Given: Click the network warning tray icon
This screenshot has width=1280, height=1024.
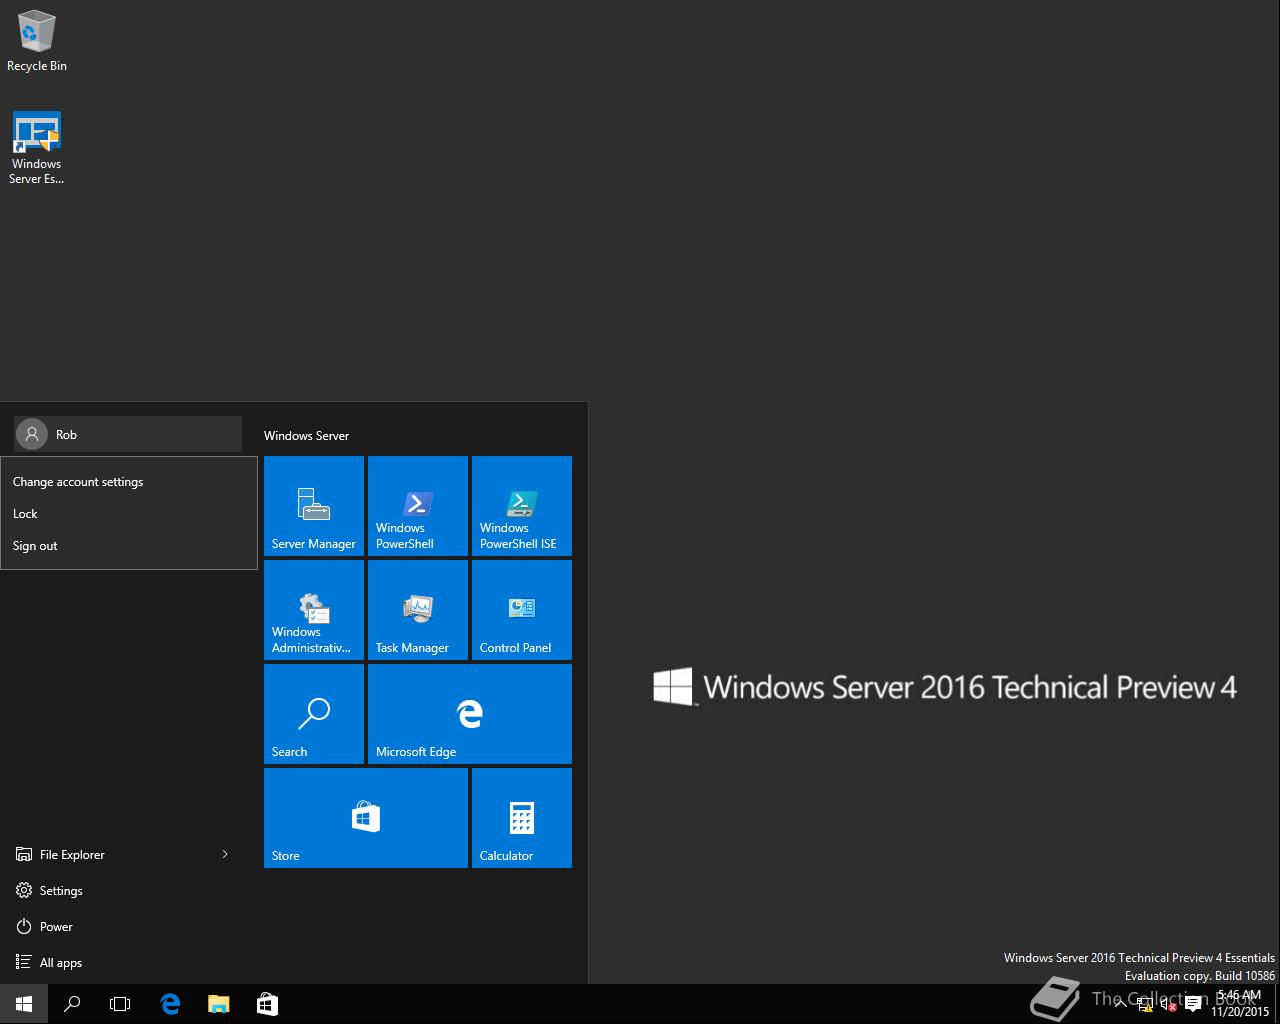Looking at the screenshot, I should [x=1145, y=1004].
